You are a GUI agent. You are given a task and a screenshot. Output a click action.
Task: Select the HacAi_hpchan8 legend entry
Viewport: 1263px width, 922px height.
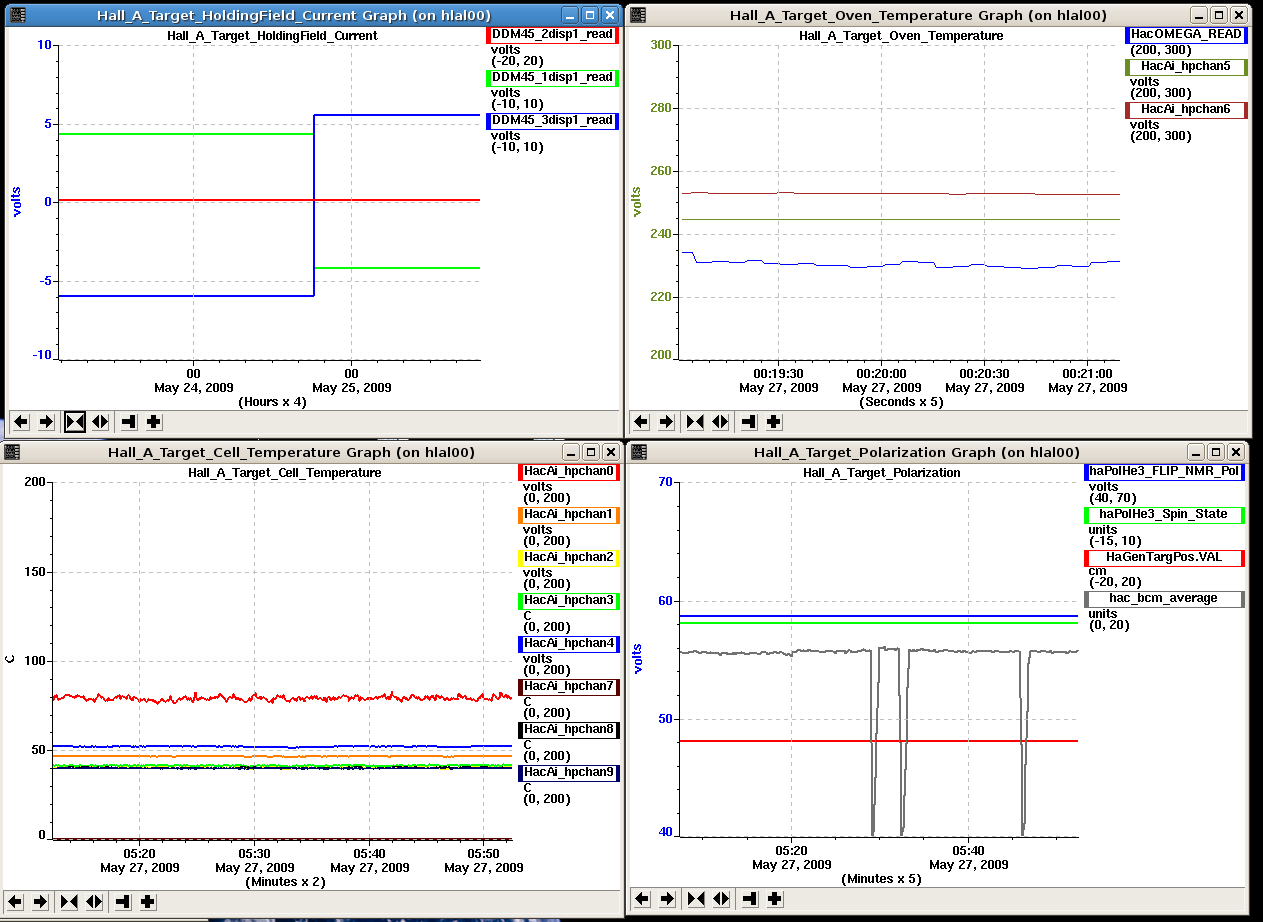568,730
